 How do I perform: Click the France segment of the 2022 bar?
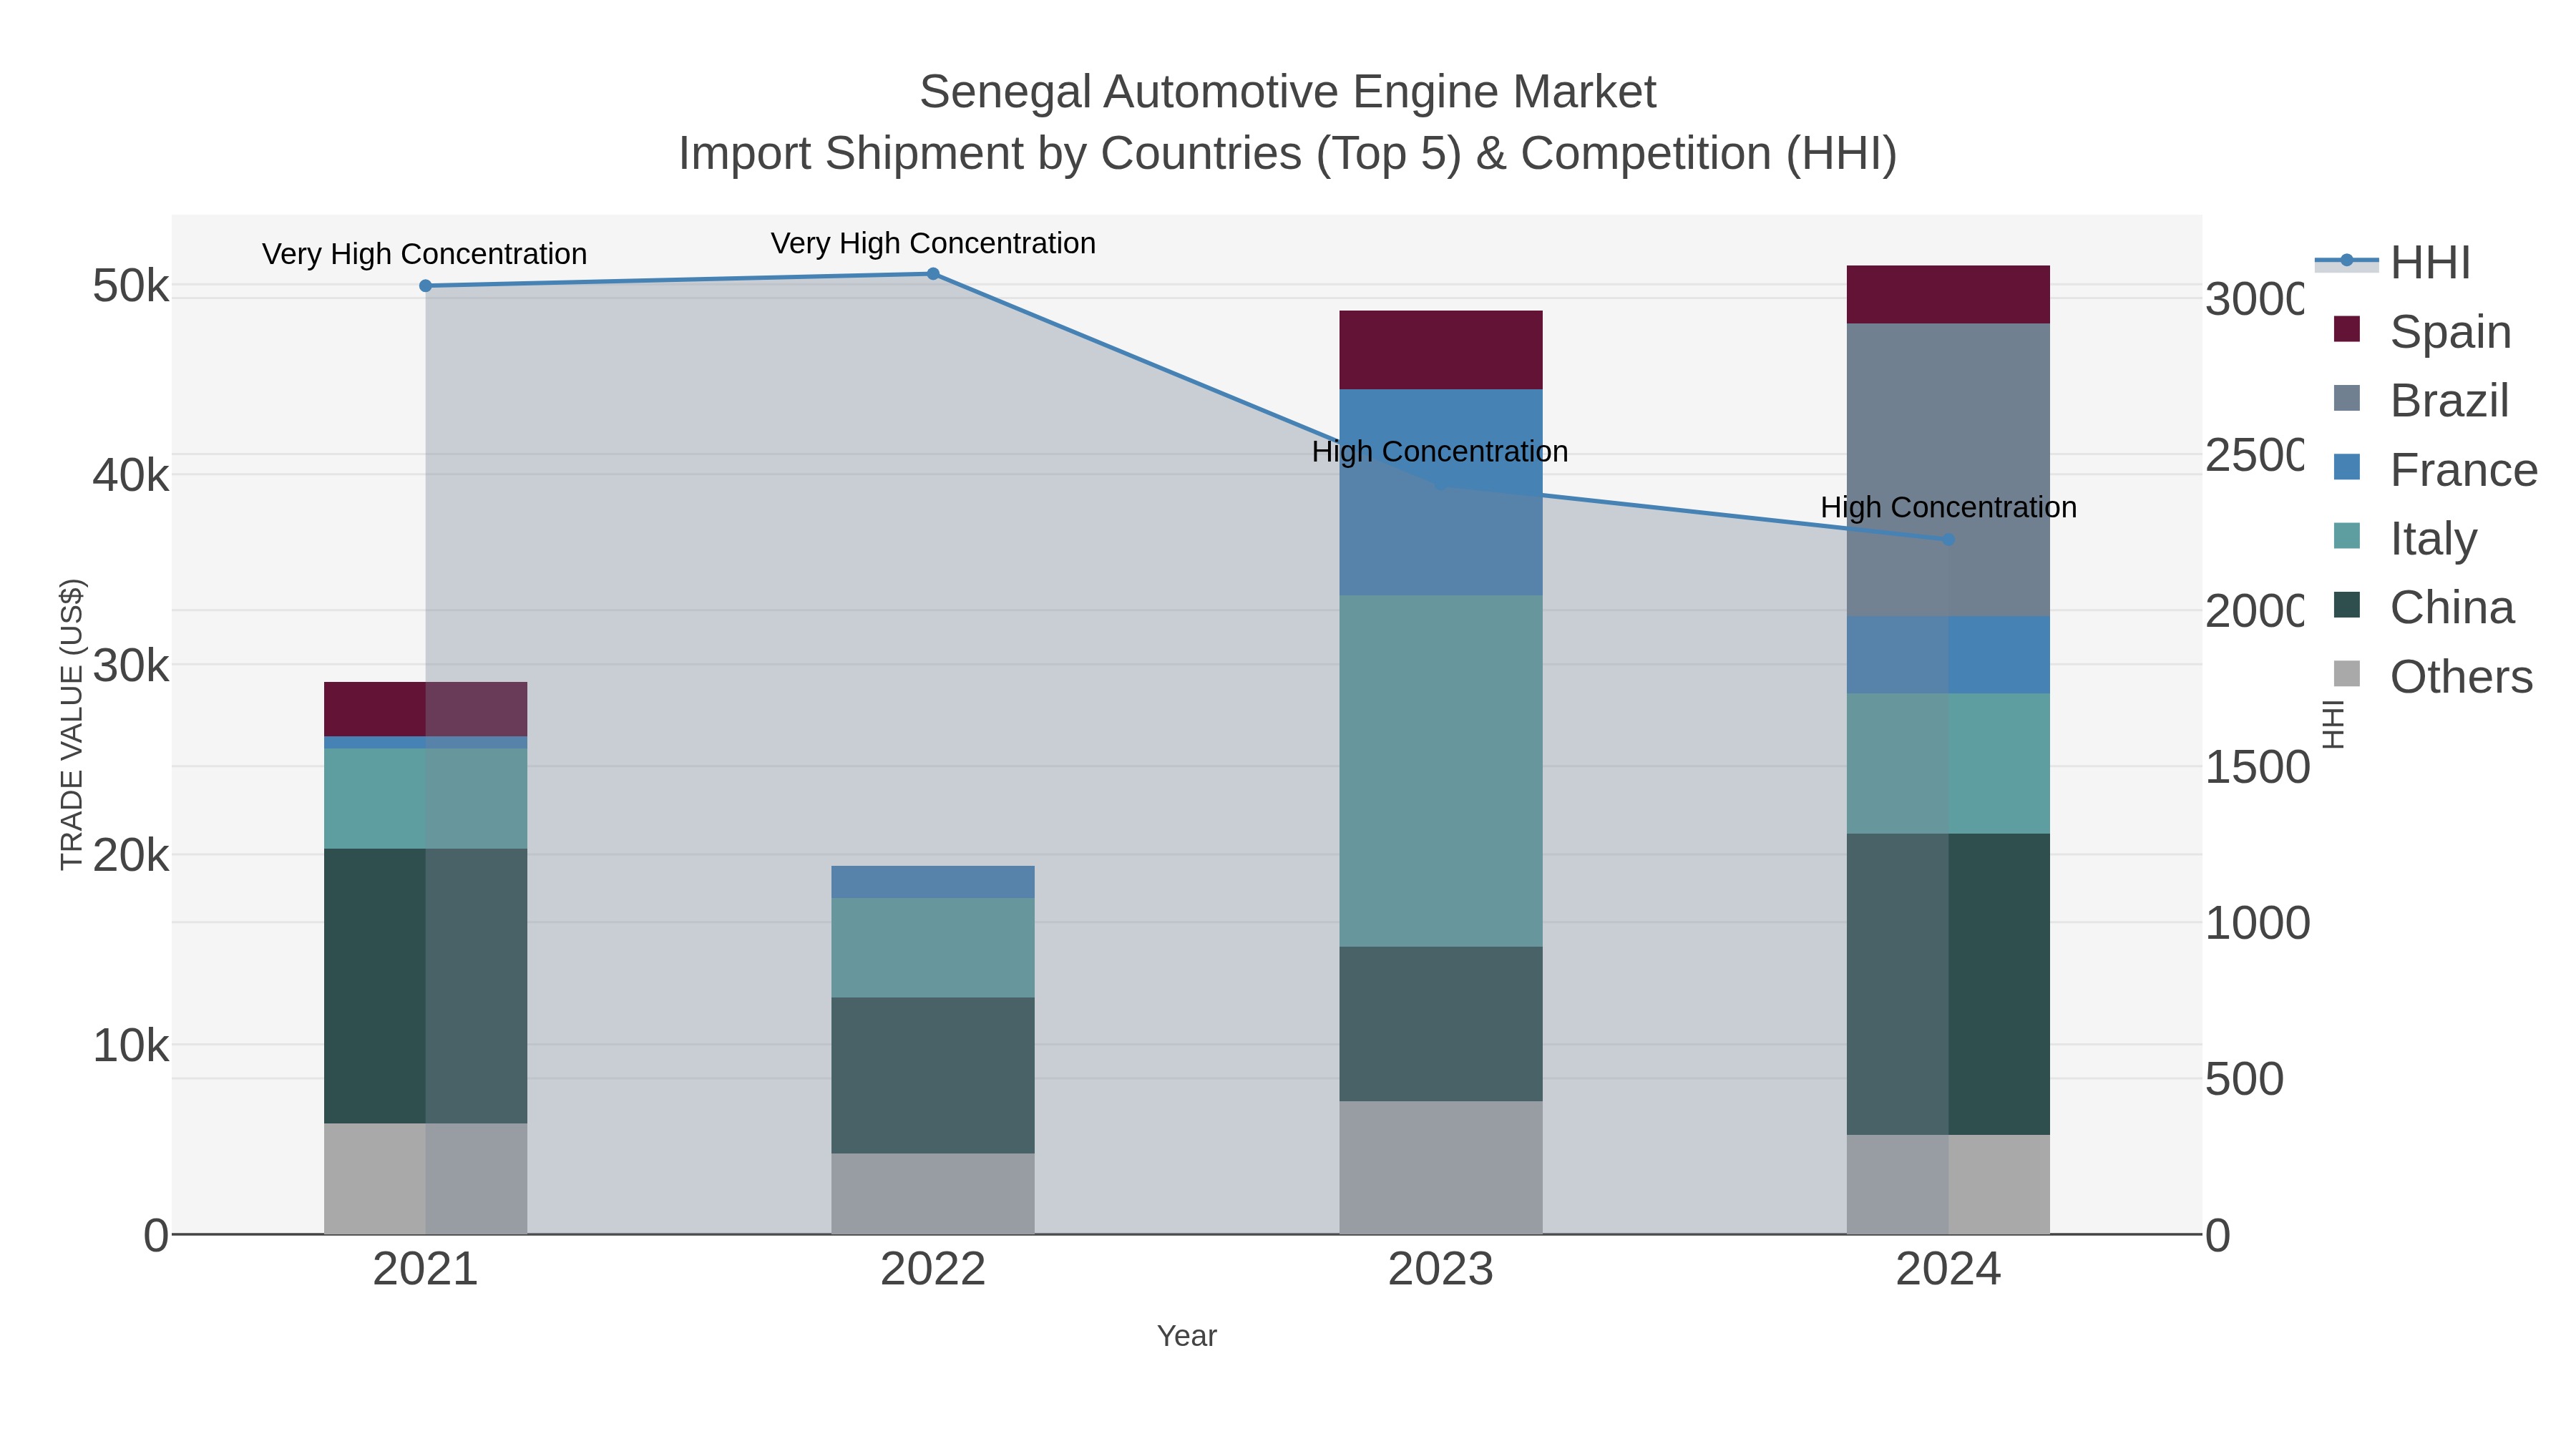tap(933, 882)
